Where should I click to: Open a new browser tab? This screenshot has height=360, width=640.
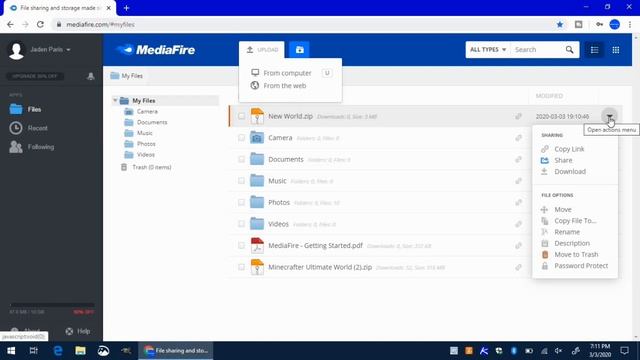tap(126, 8)
